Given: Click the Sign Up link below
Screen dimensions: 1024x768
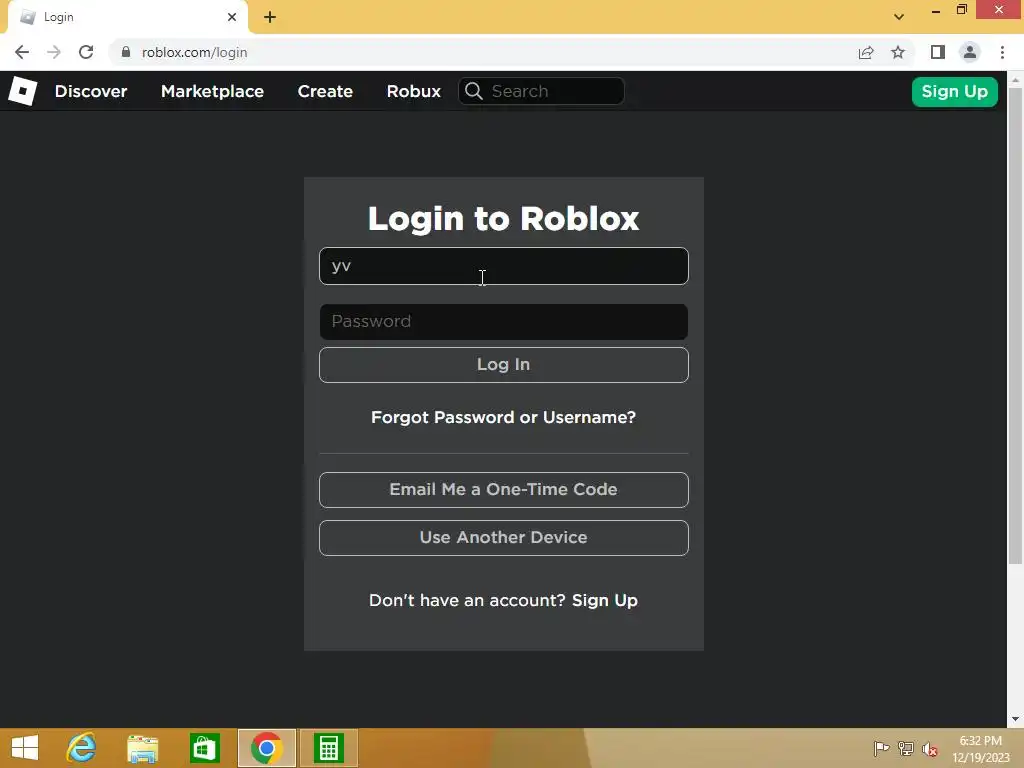Looking at the screenshot, I should [605, 600].
